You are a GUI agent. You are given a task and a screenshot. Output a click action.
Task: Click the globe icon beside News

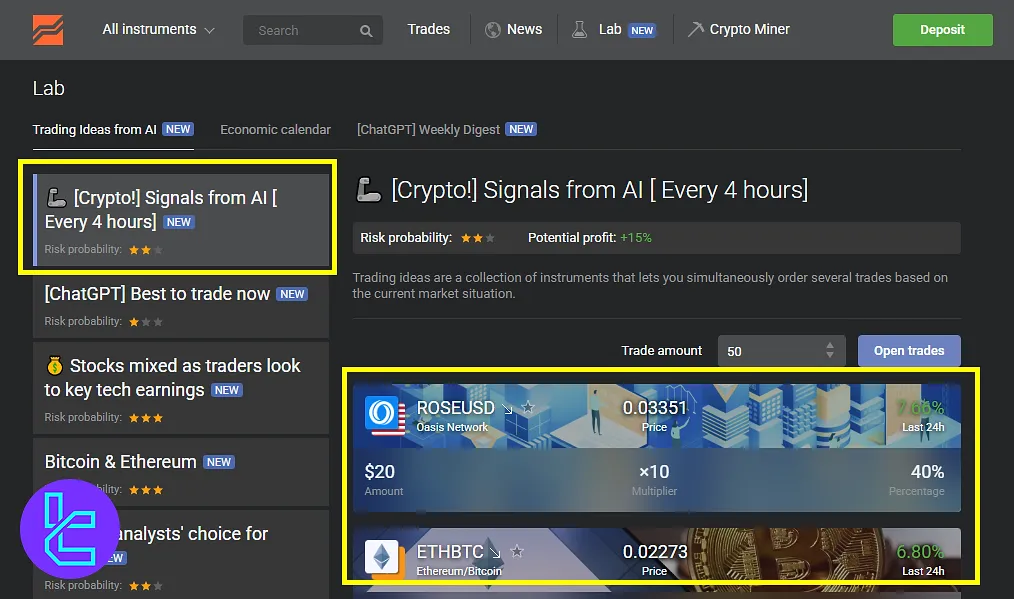[493, 30]
